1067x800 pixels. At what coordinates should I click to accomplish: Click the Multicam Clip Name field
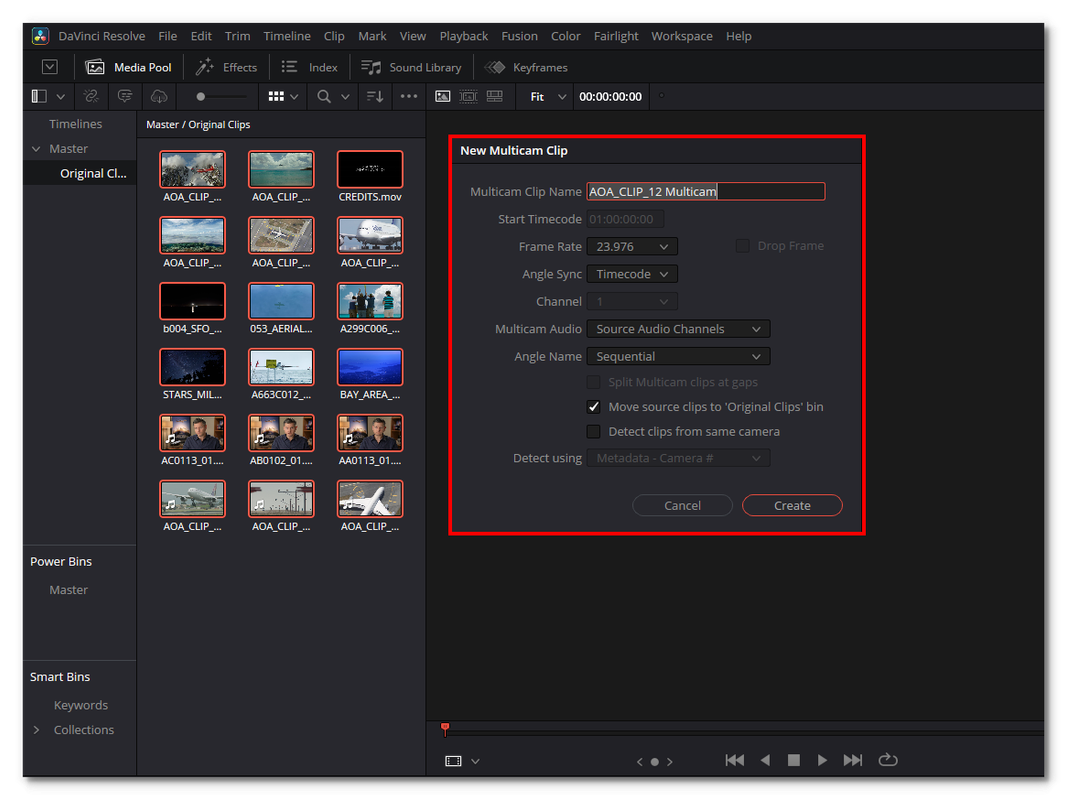pos(706,191)
